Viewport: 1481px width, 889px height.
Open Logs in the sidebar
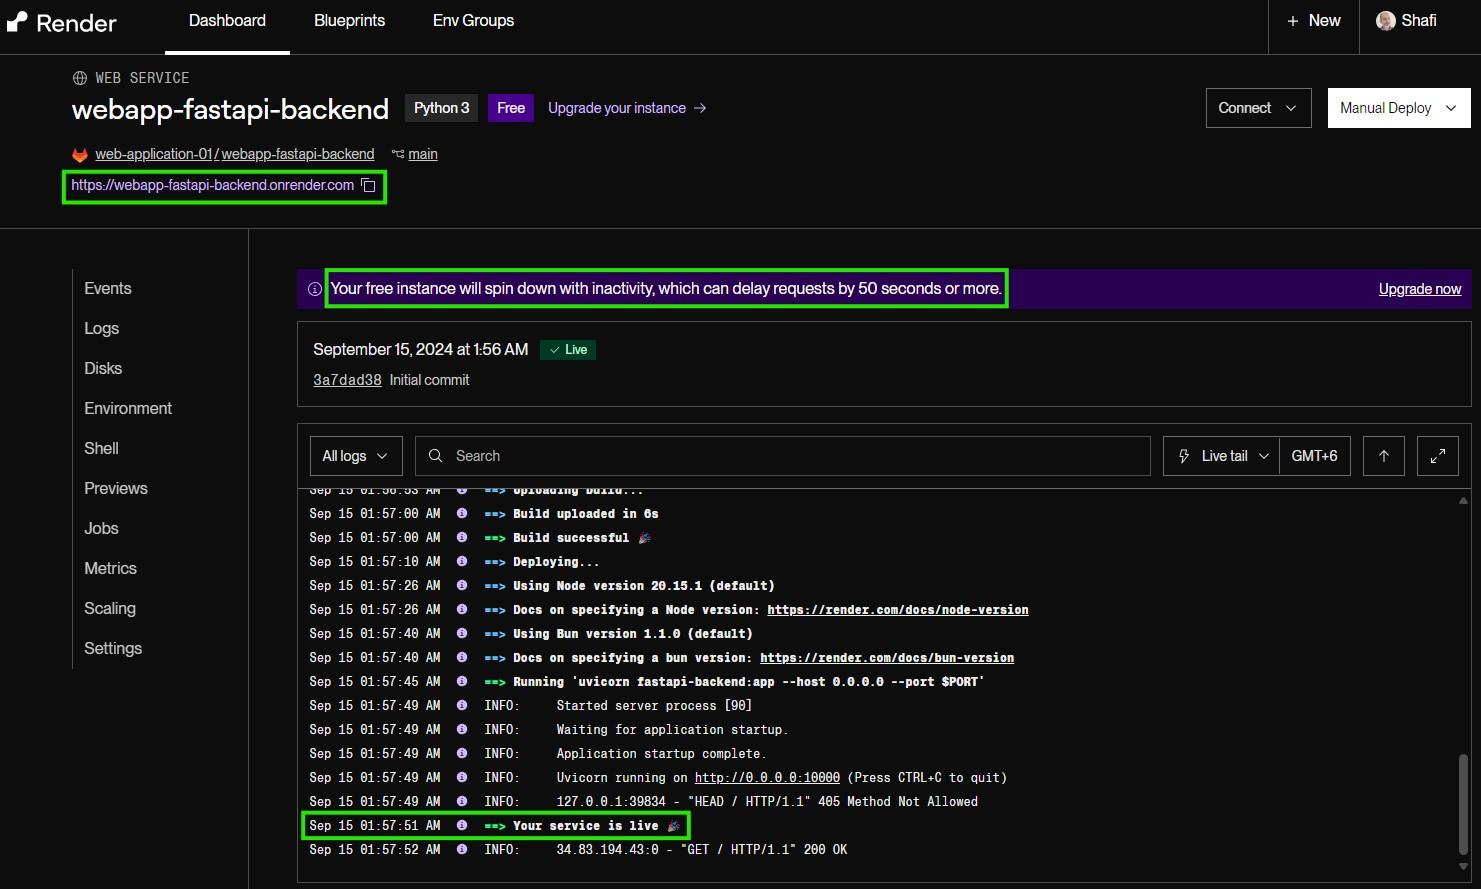102,329
